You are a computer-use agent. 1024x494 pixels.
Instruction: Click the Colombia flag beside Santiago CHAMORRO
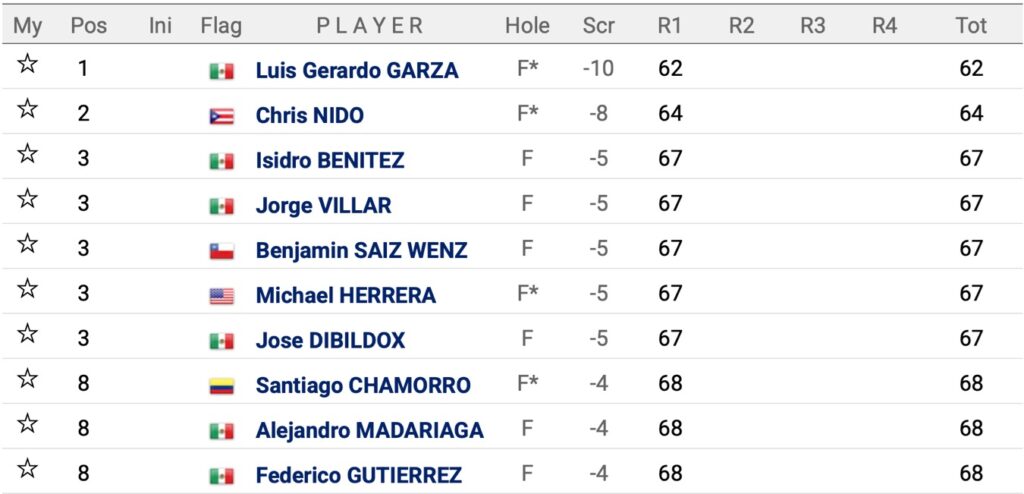(x=221, y=386)
